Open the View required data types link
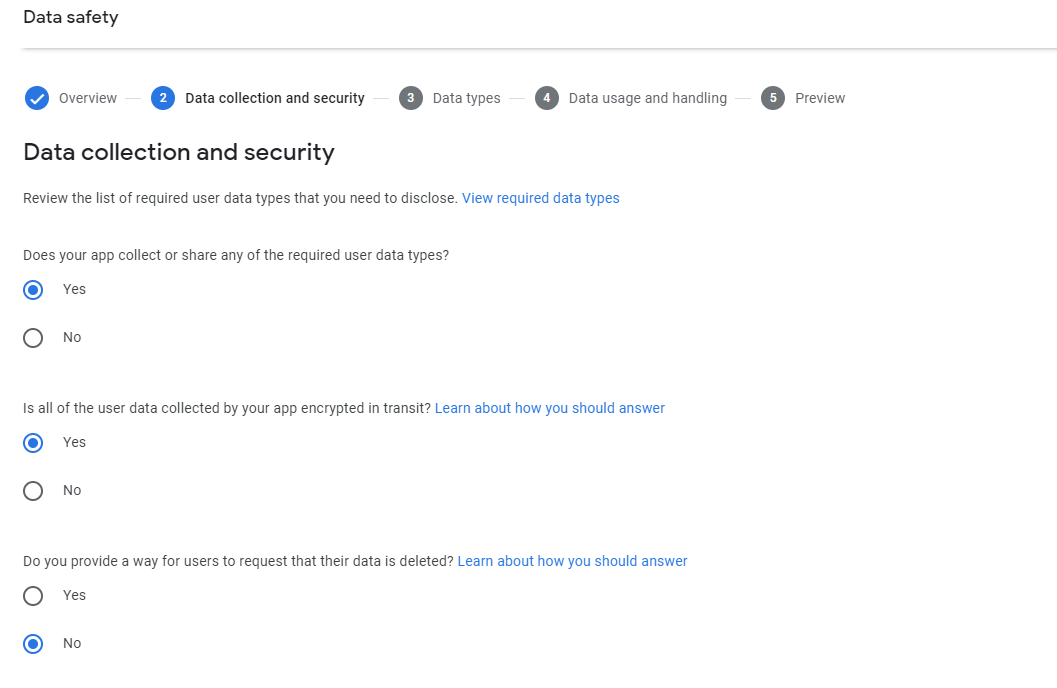1057x688 pixels. pyautogui.click(x=541, y=198)
